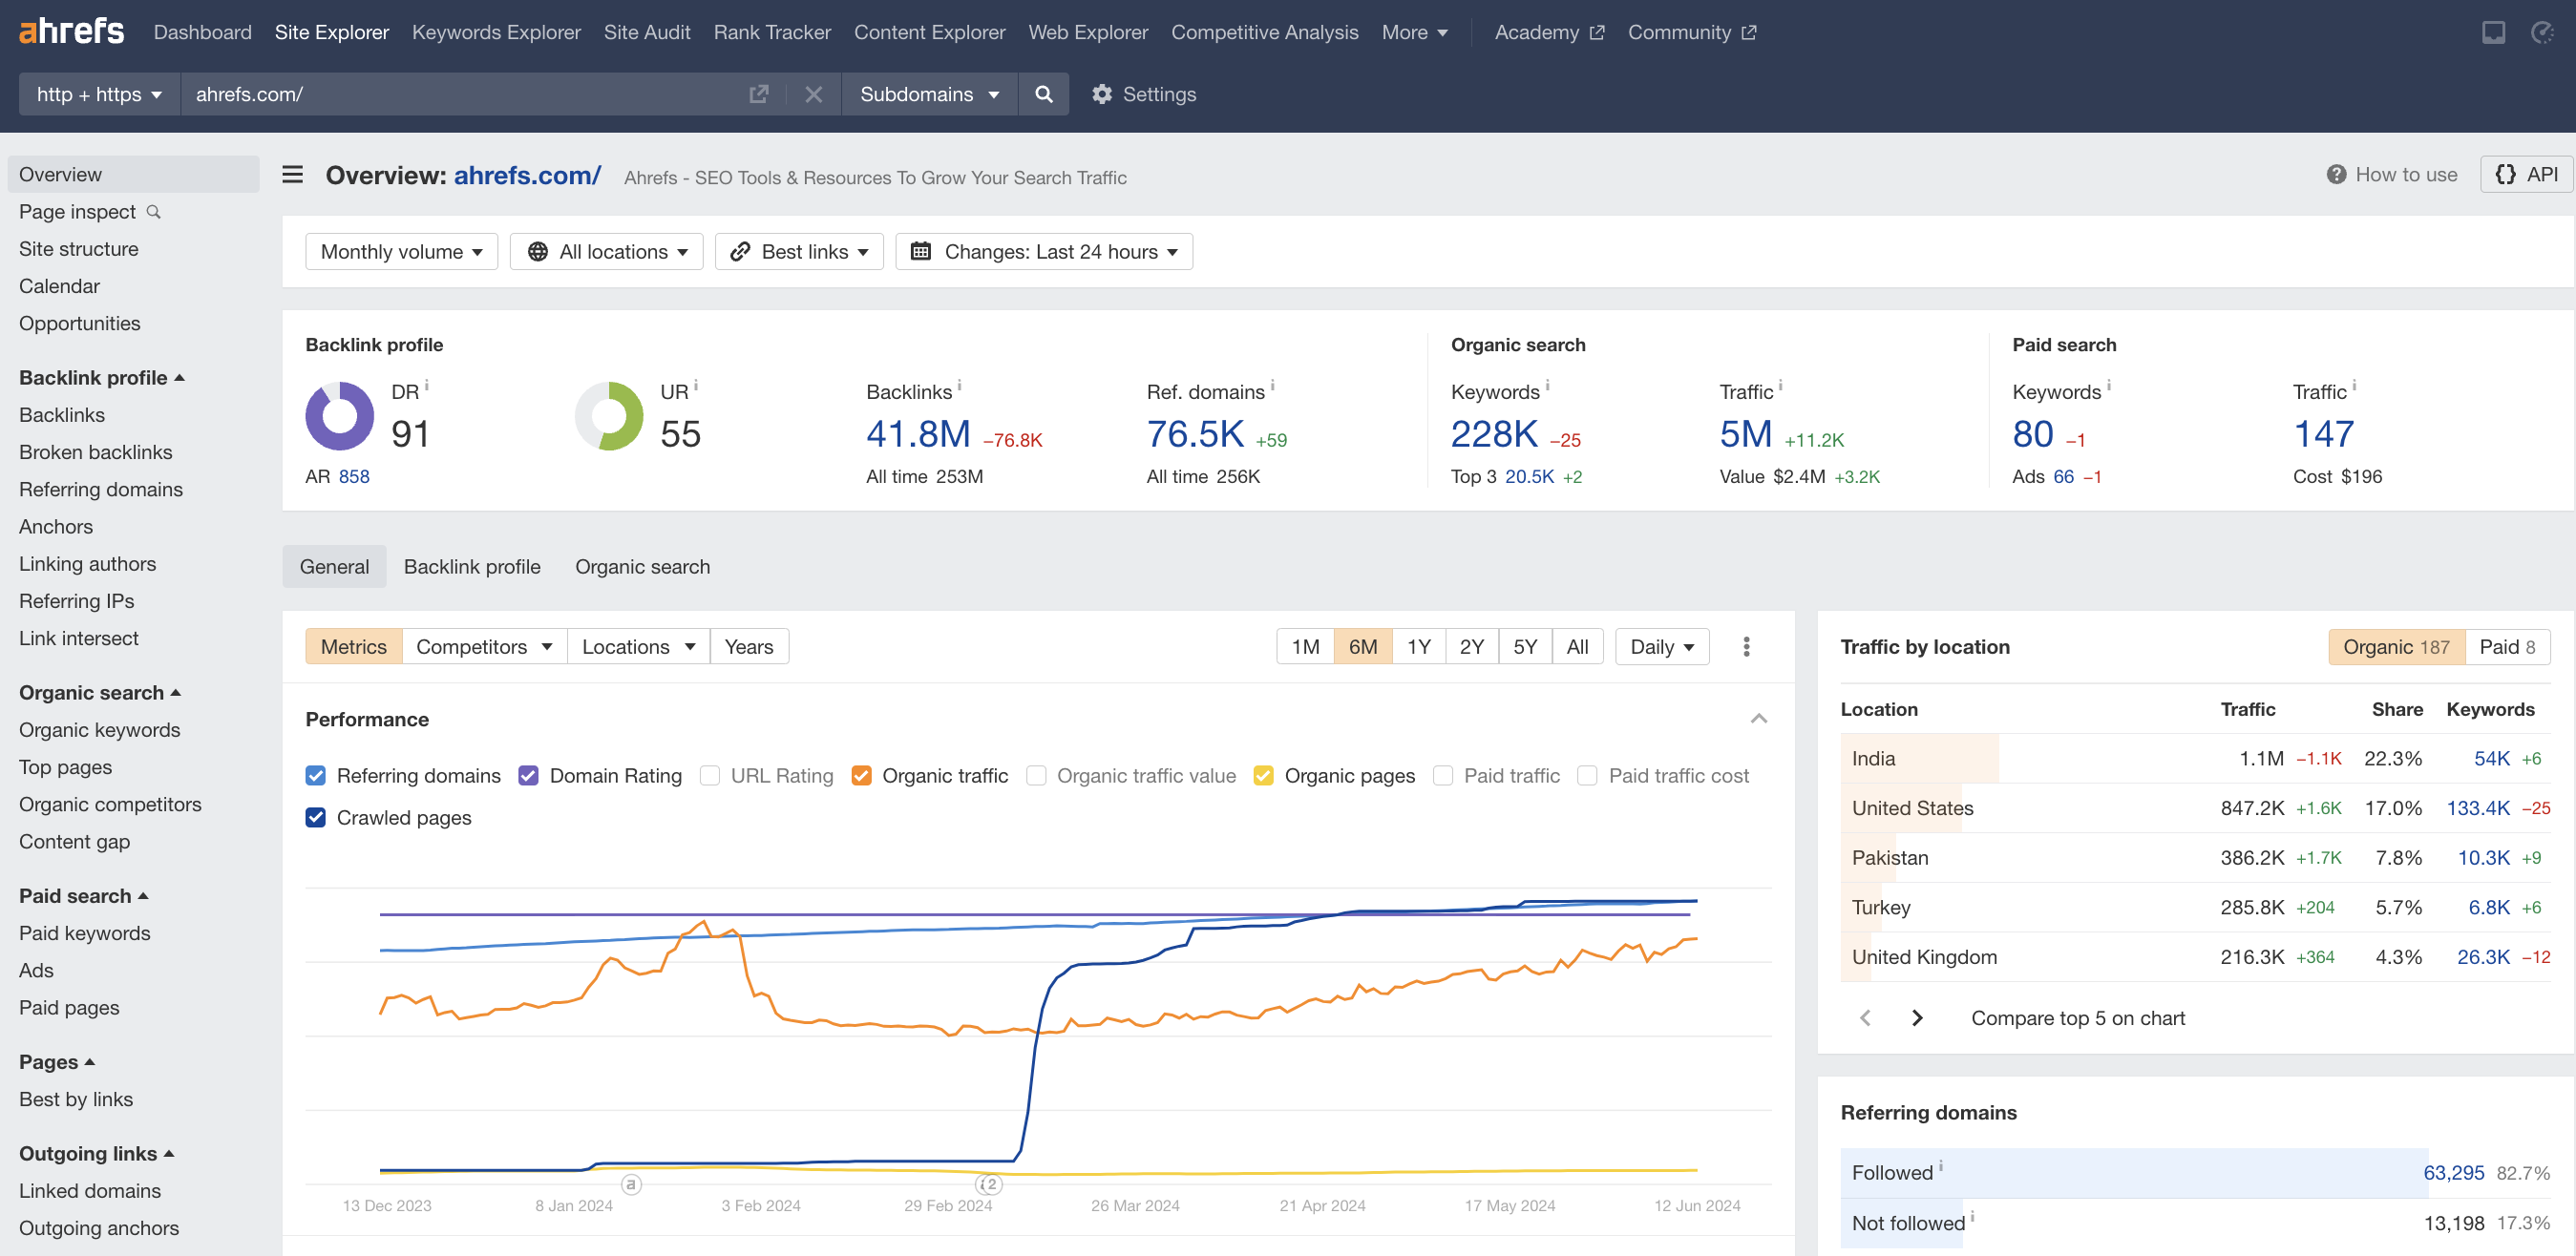Uncheck Organic traffic checkbox
Viewport: 2576px width, 1256px height.
(861, 776)
